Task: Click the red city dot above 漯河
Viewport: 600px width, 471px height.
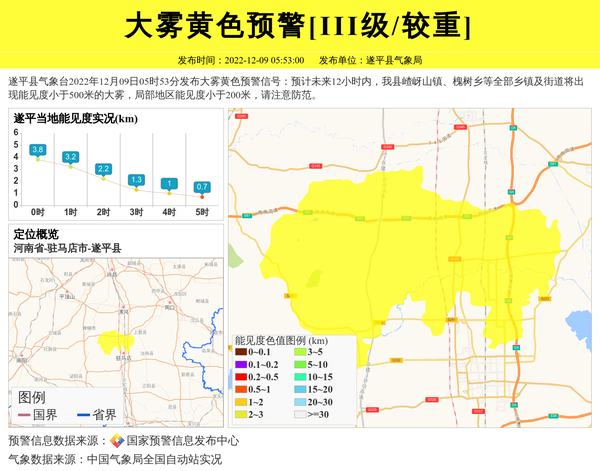Action: (x=123, y=307)
